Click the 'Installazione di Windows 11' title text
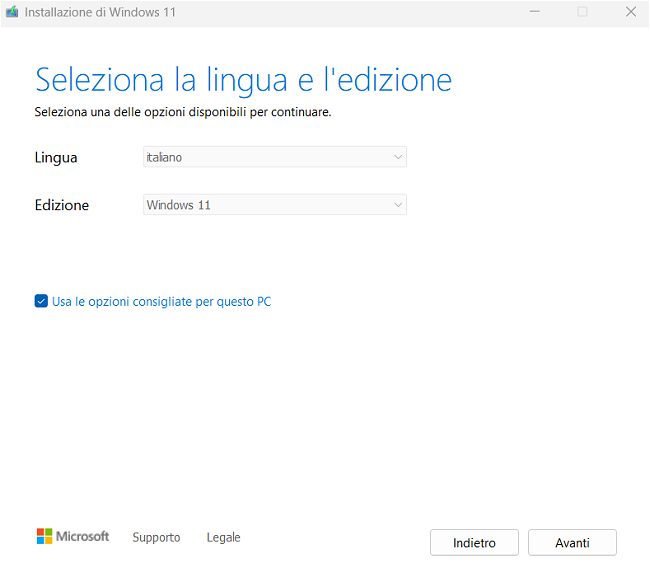 (100, 12)
